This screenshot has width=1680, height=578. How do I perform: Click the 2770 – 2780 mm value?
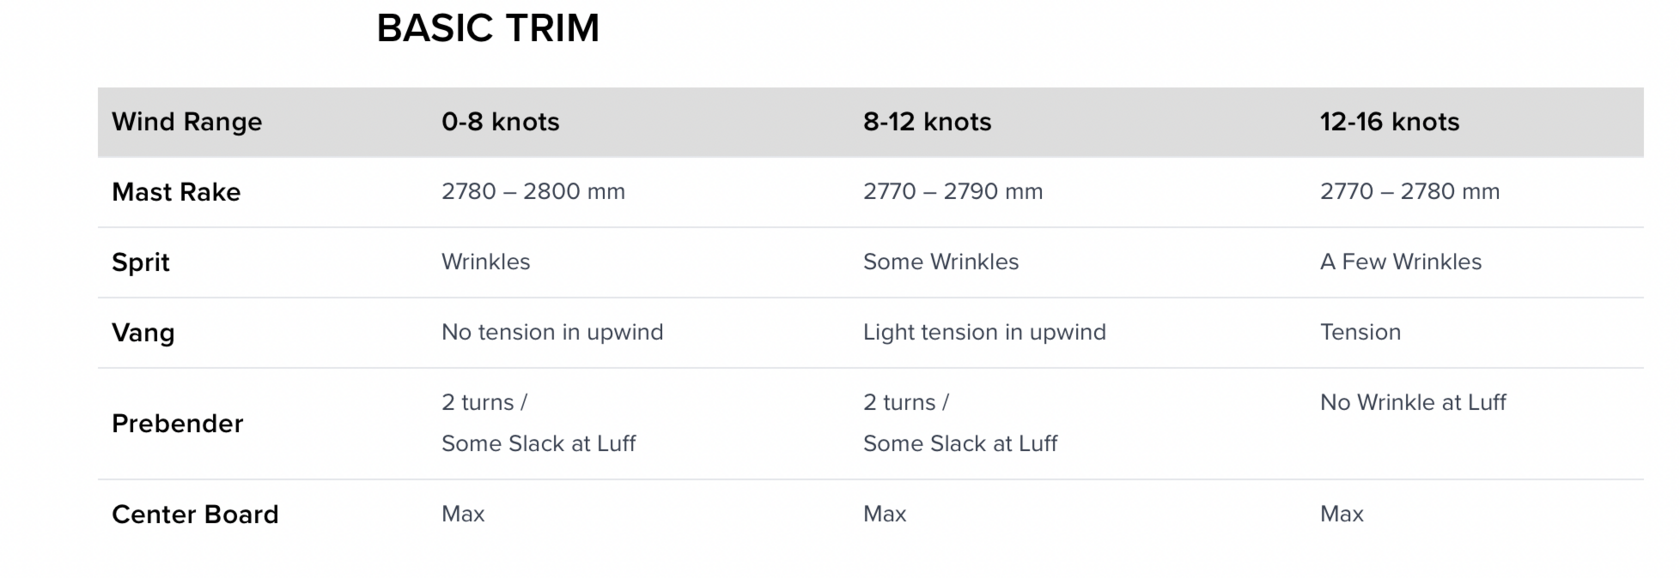pos(1409,192)
